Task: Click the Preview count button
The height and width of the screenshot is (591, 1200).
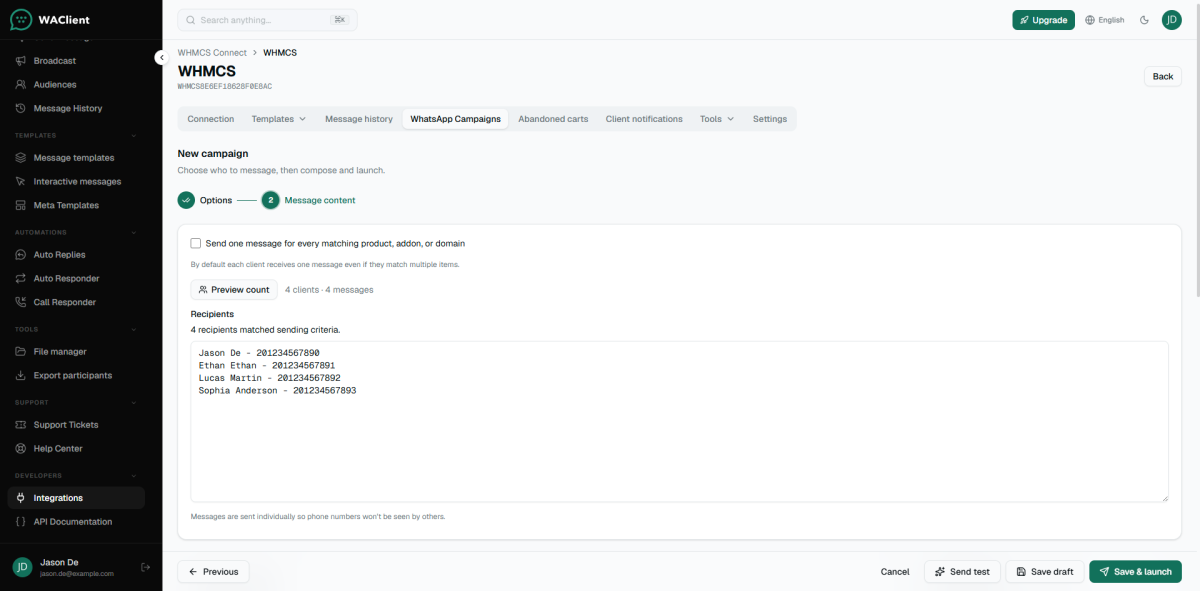Action: 234,290
